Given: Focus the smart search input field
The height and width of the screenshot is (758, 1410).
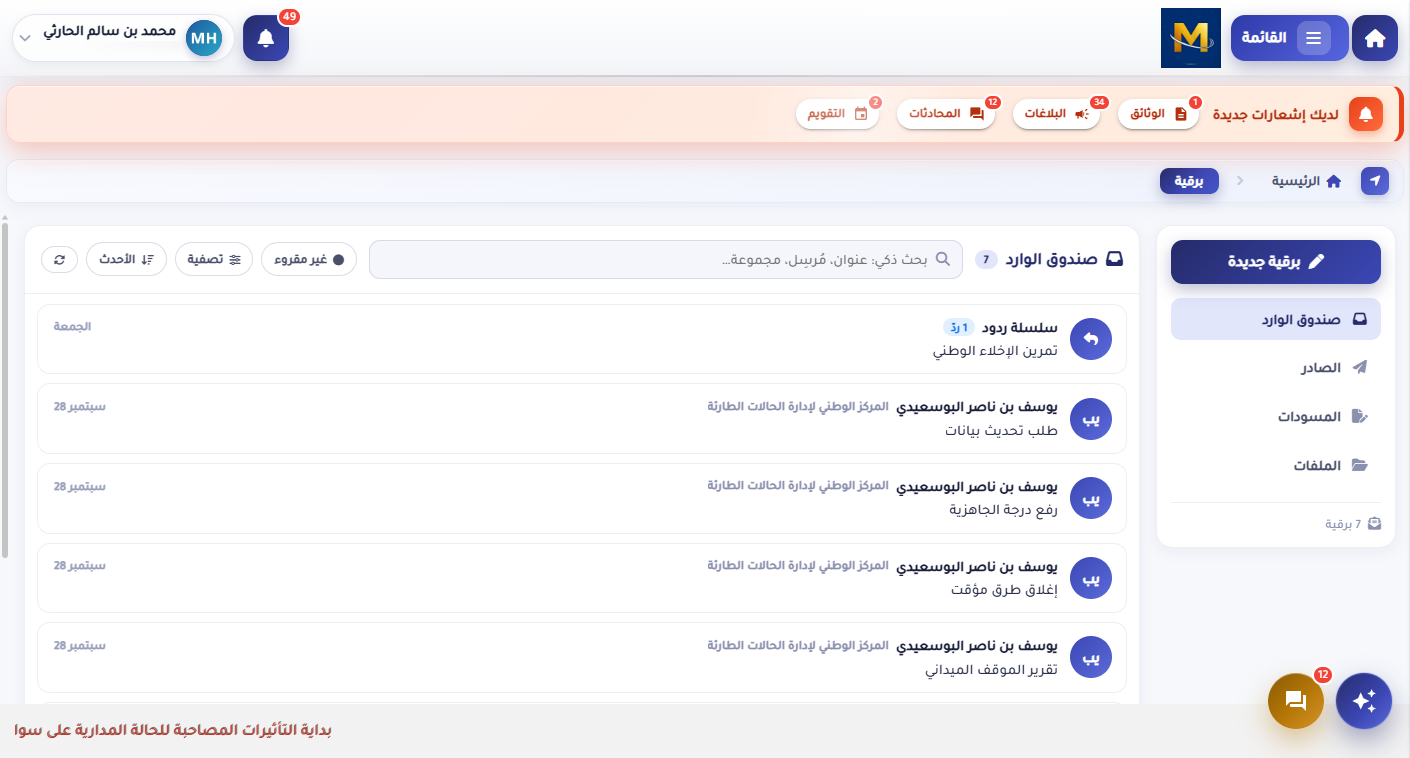Looking at the screenshot, I should click(666, 259).
